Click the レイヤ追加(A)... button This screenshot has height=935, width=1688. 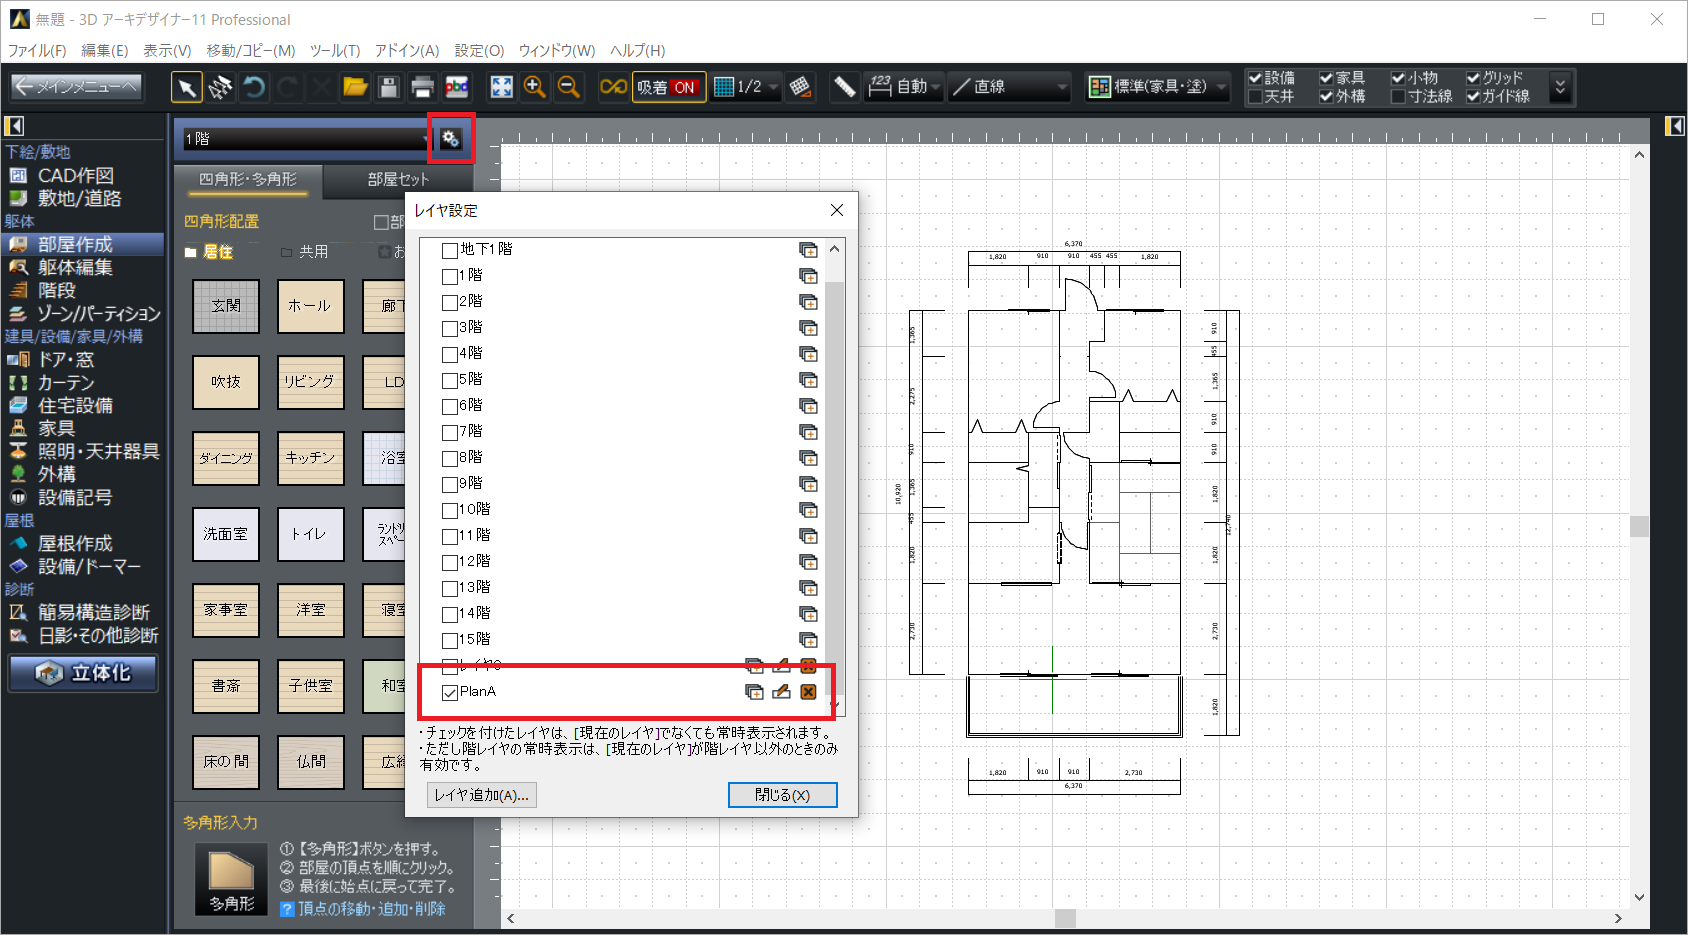tap(481, 795)
